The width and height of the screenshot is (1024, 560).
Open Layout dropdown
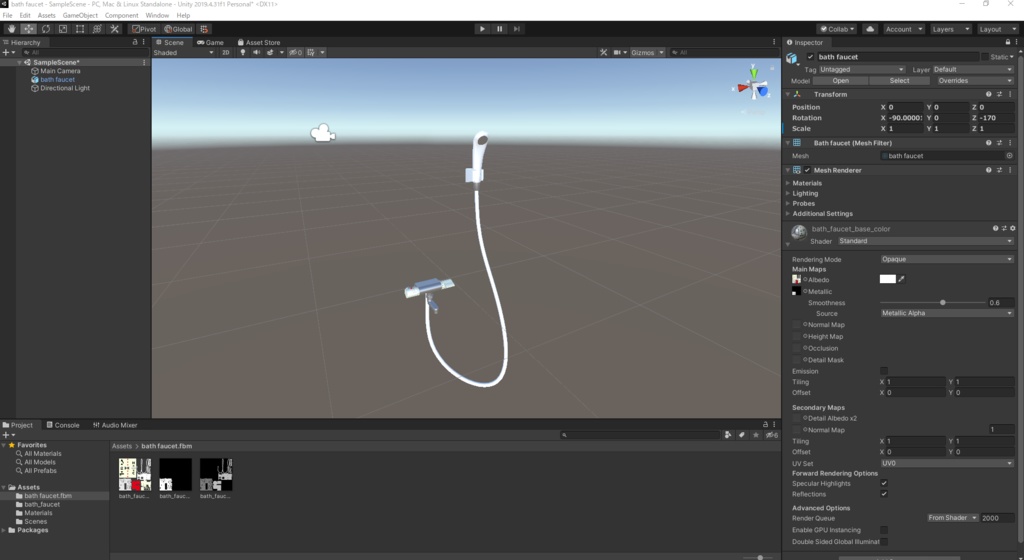point(997,29)
